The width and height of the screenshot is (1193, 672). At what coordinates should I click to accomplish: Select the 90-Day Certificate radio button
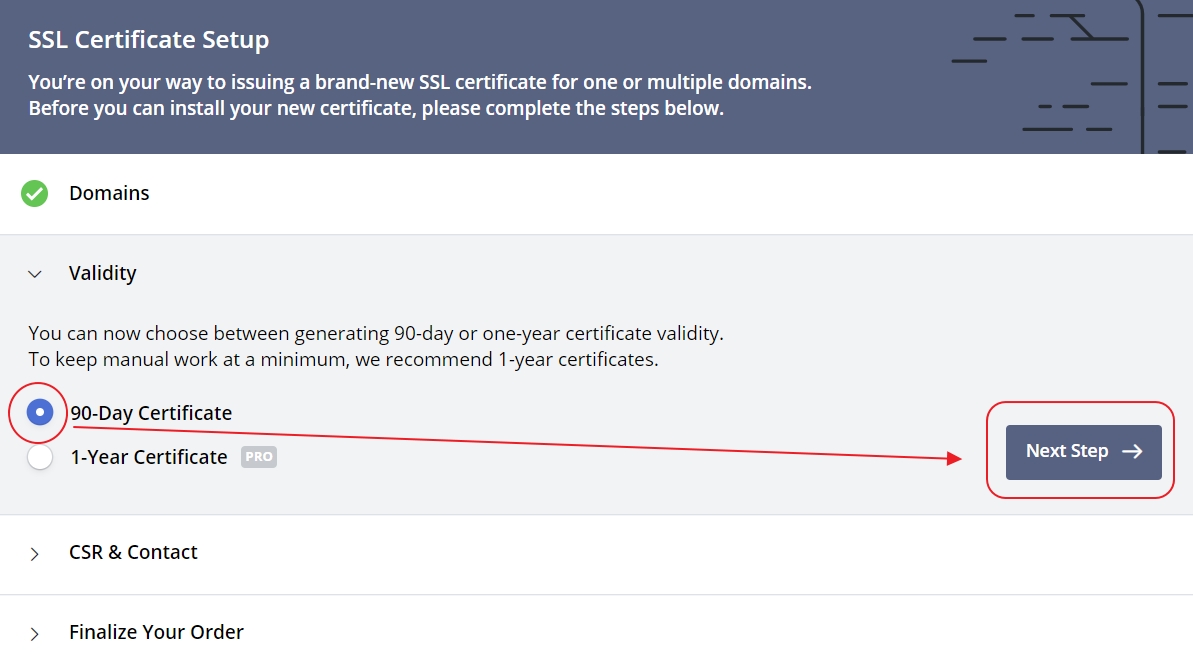click(x=40, y=412)
